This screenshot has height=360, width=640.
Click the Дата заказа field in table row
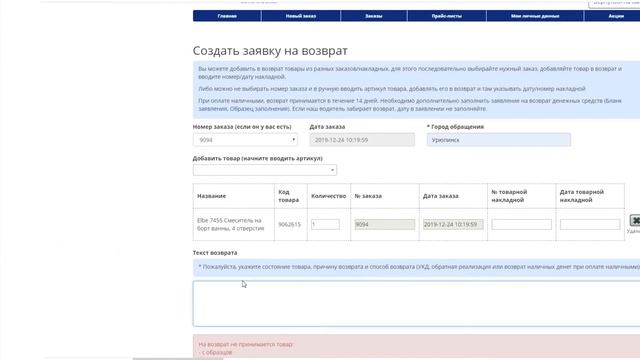point(453,224)
